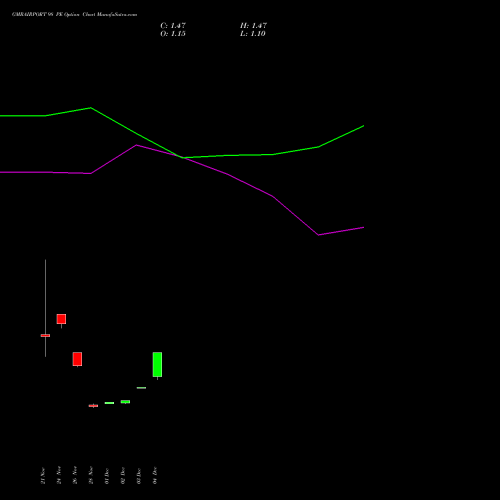Click the small green candle for 02 Dec

pyautogui.click(x=125, y=402)
